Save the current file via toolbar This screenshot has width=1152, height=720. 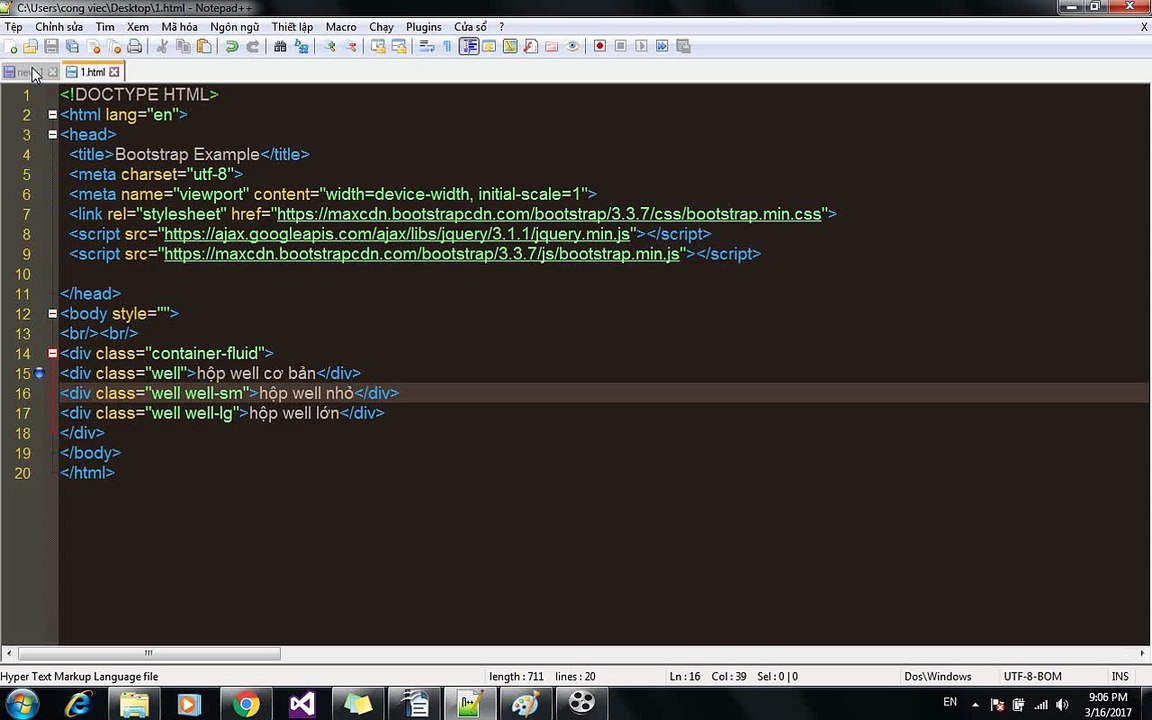pos(51,46)
